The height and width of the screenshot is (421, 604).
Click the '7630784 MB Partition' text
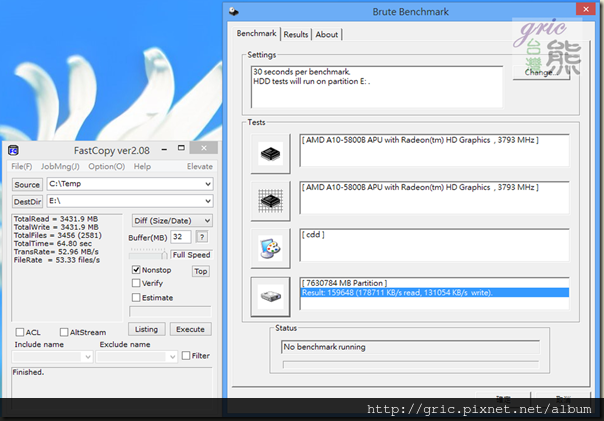click(x=344, y=283)
